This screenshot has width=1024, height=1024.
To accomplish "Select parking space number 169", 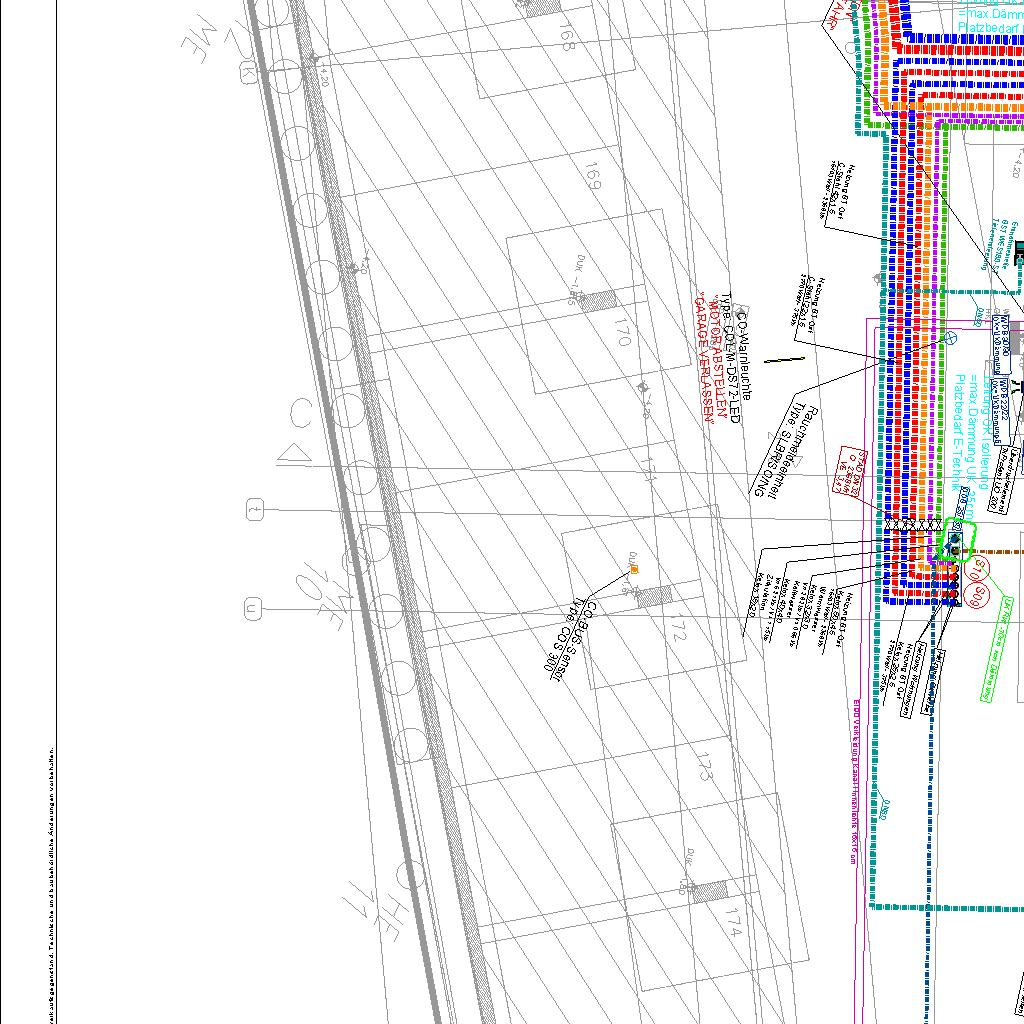I will coord(591,176).
